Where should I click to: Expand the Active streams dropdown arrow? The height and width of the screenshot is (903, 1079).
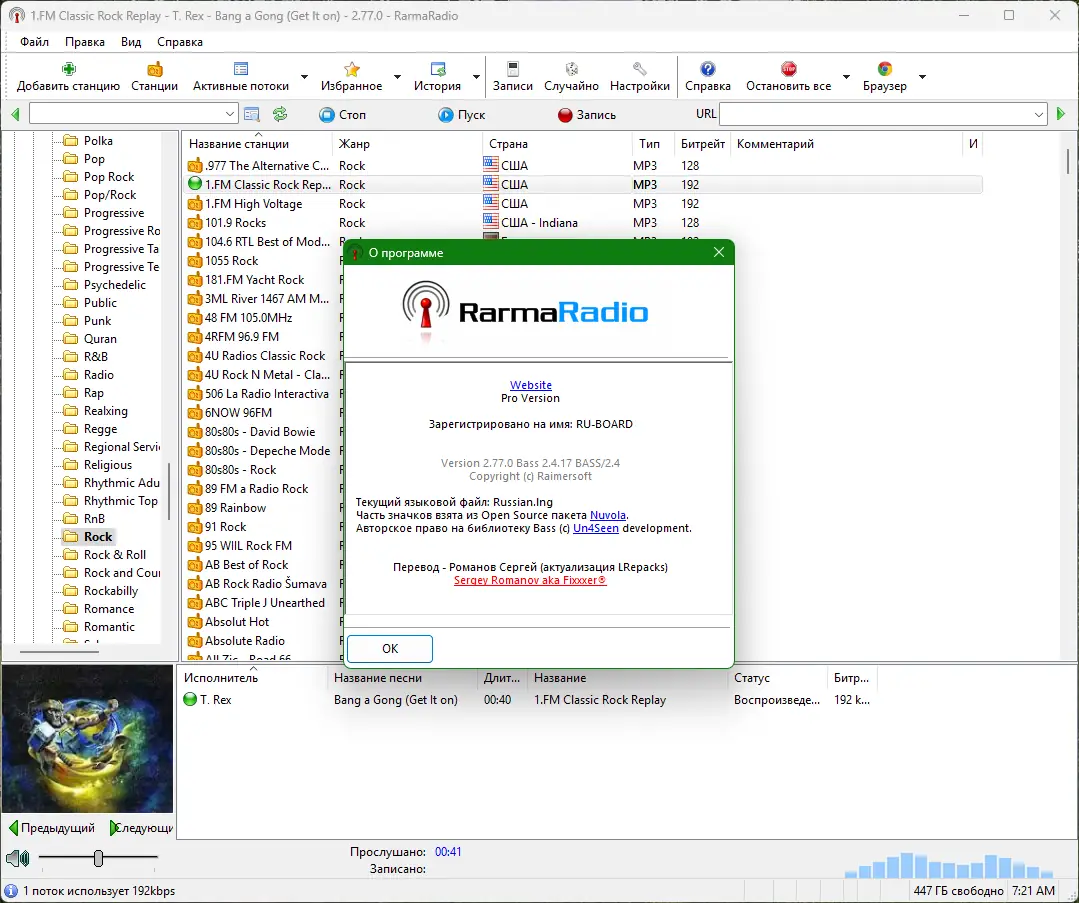304,76
